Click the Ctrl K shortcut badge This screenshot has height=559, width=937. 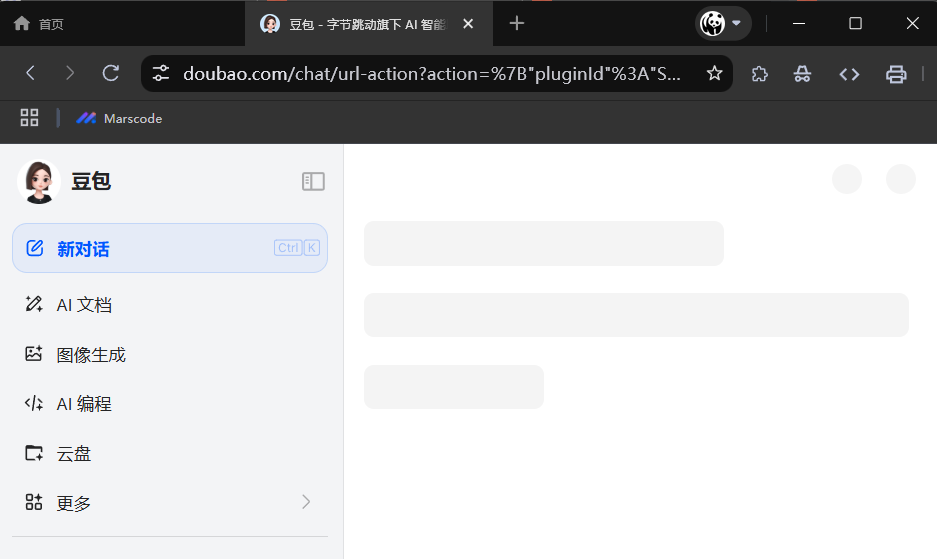(297, 248)
